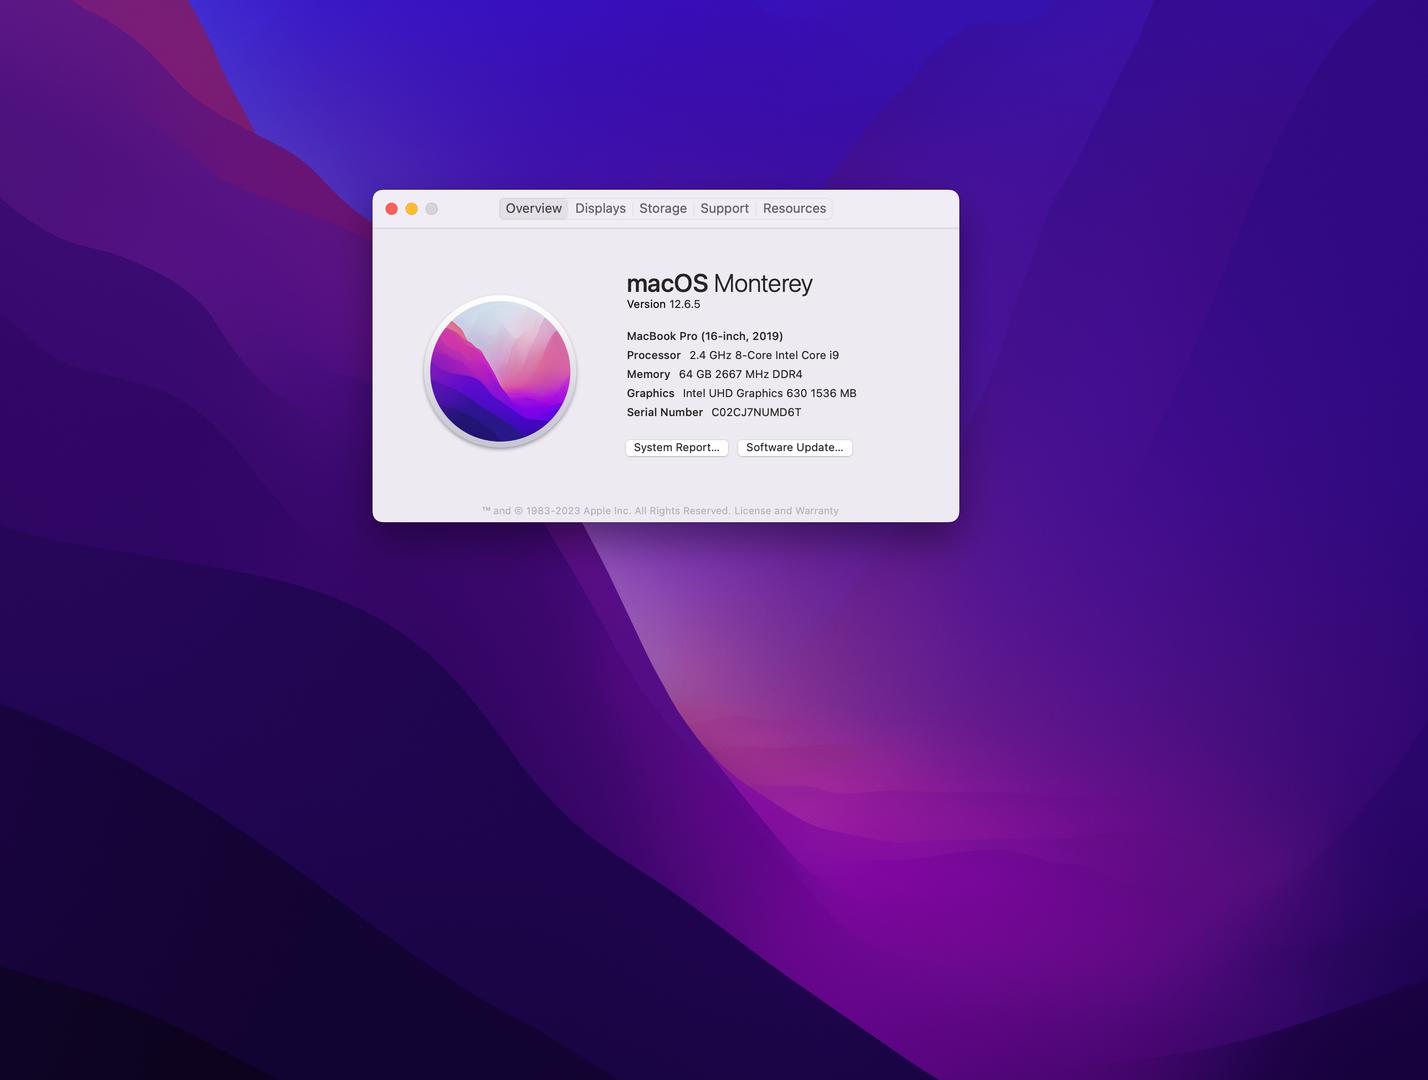
Task: Open the Storage tab
Action: tap(663, 208)
